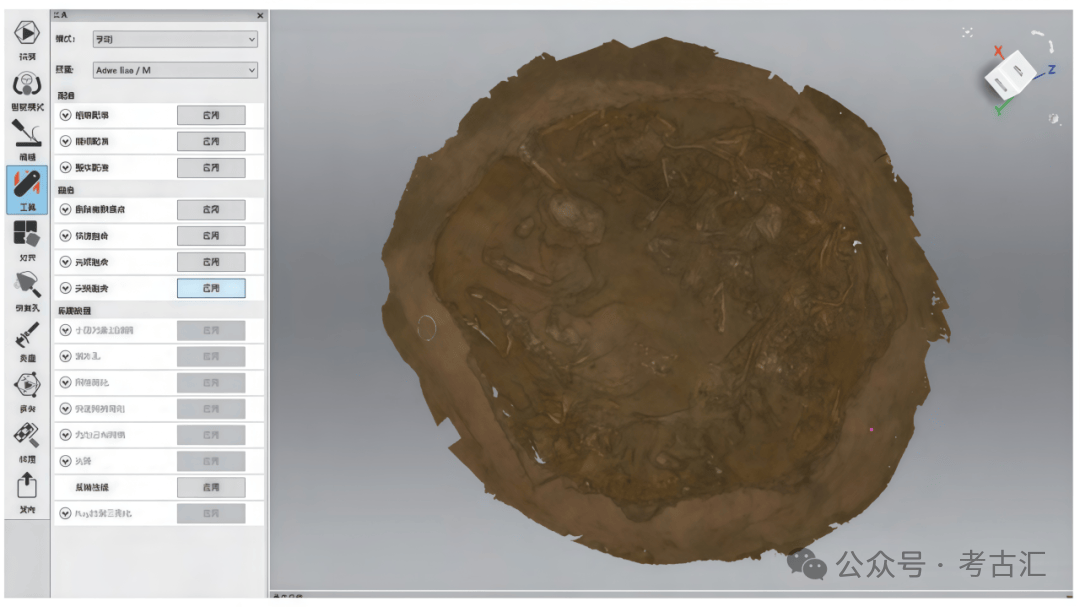Open the "Adwe liao / M" dropdown
This screenshot has height=607, width=1080.
(175, 70)
